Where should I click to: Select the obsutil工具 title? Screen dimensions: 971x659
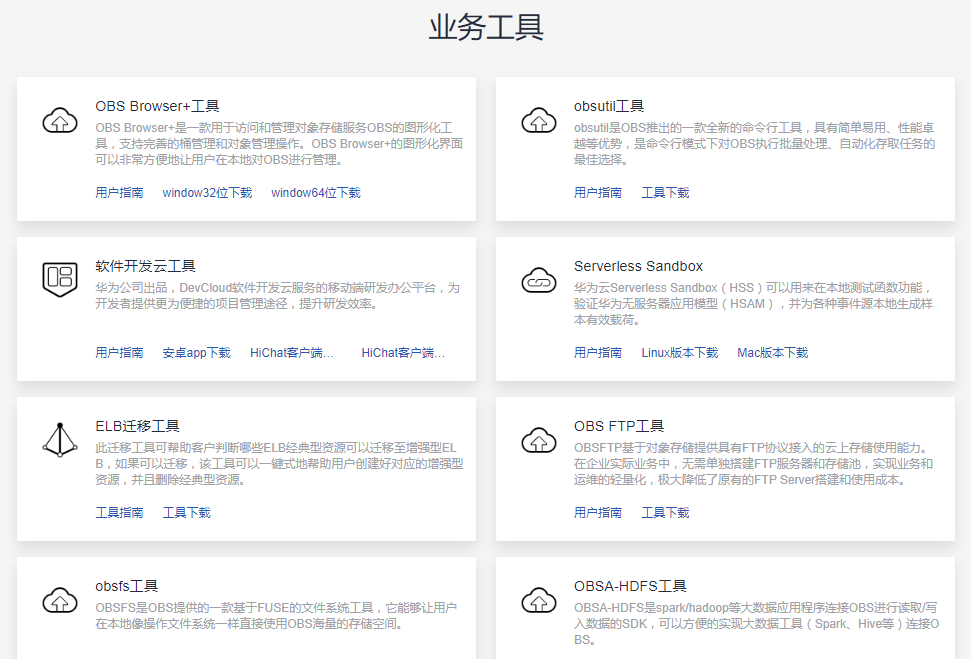click(x=609, y=106)
